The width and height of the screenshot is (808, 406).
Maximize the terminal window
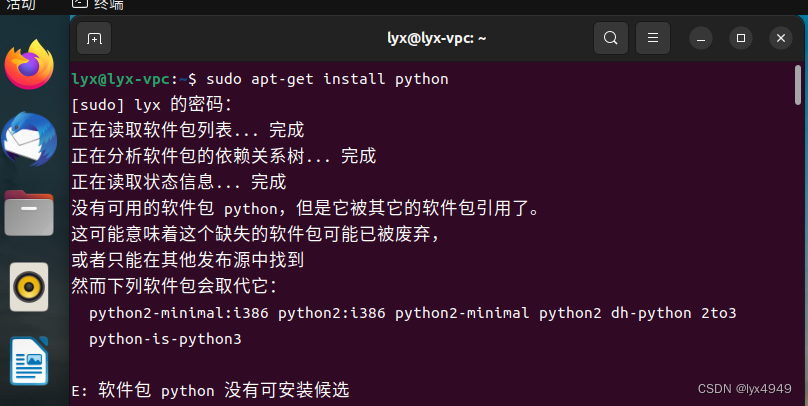741,38
